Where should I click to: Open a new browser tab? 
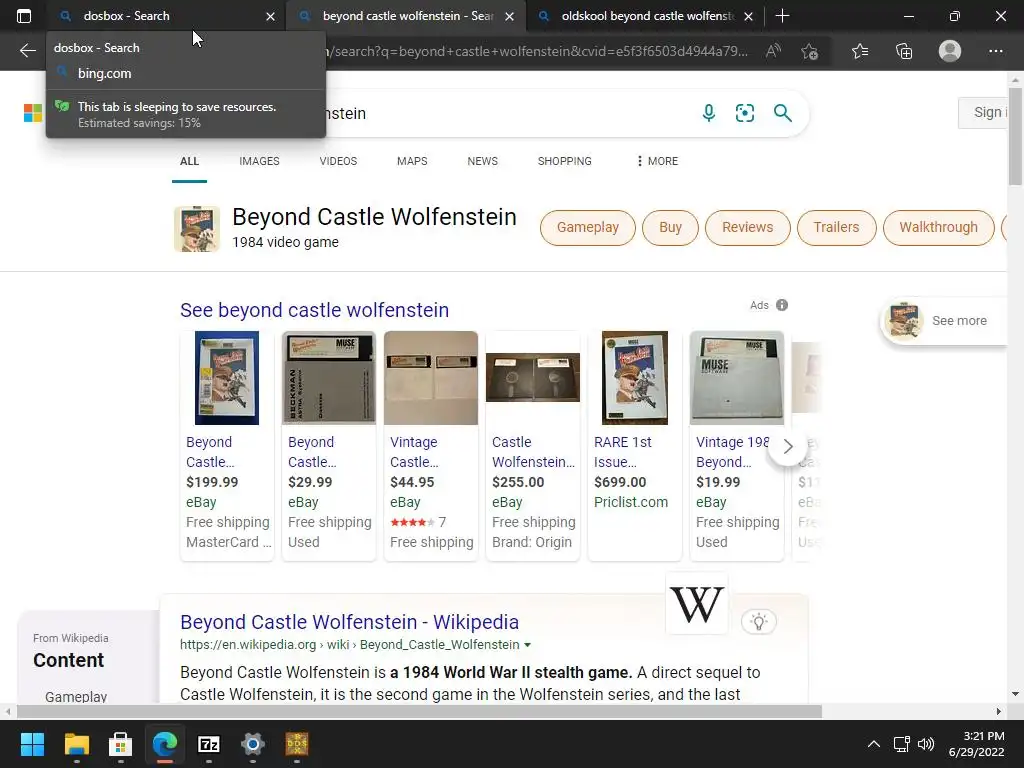(782, 16)
